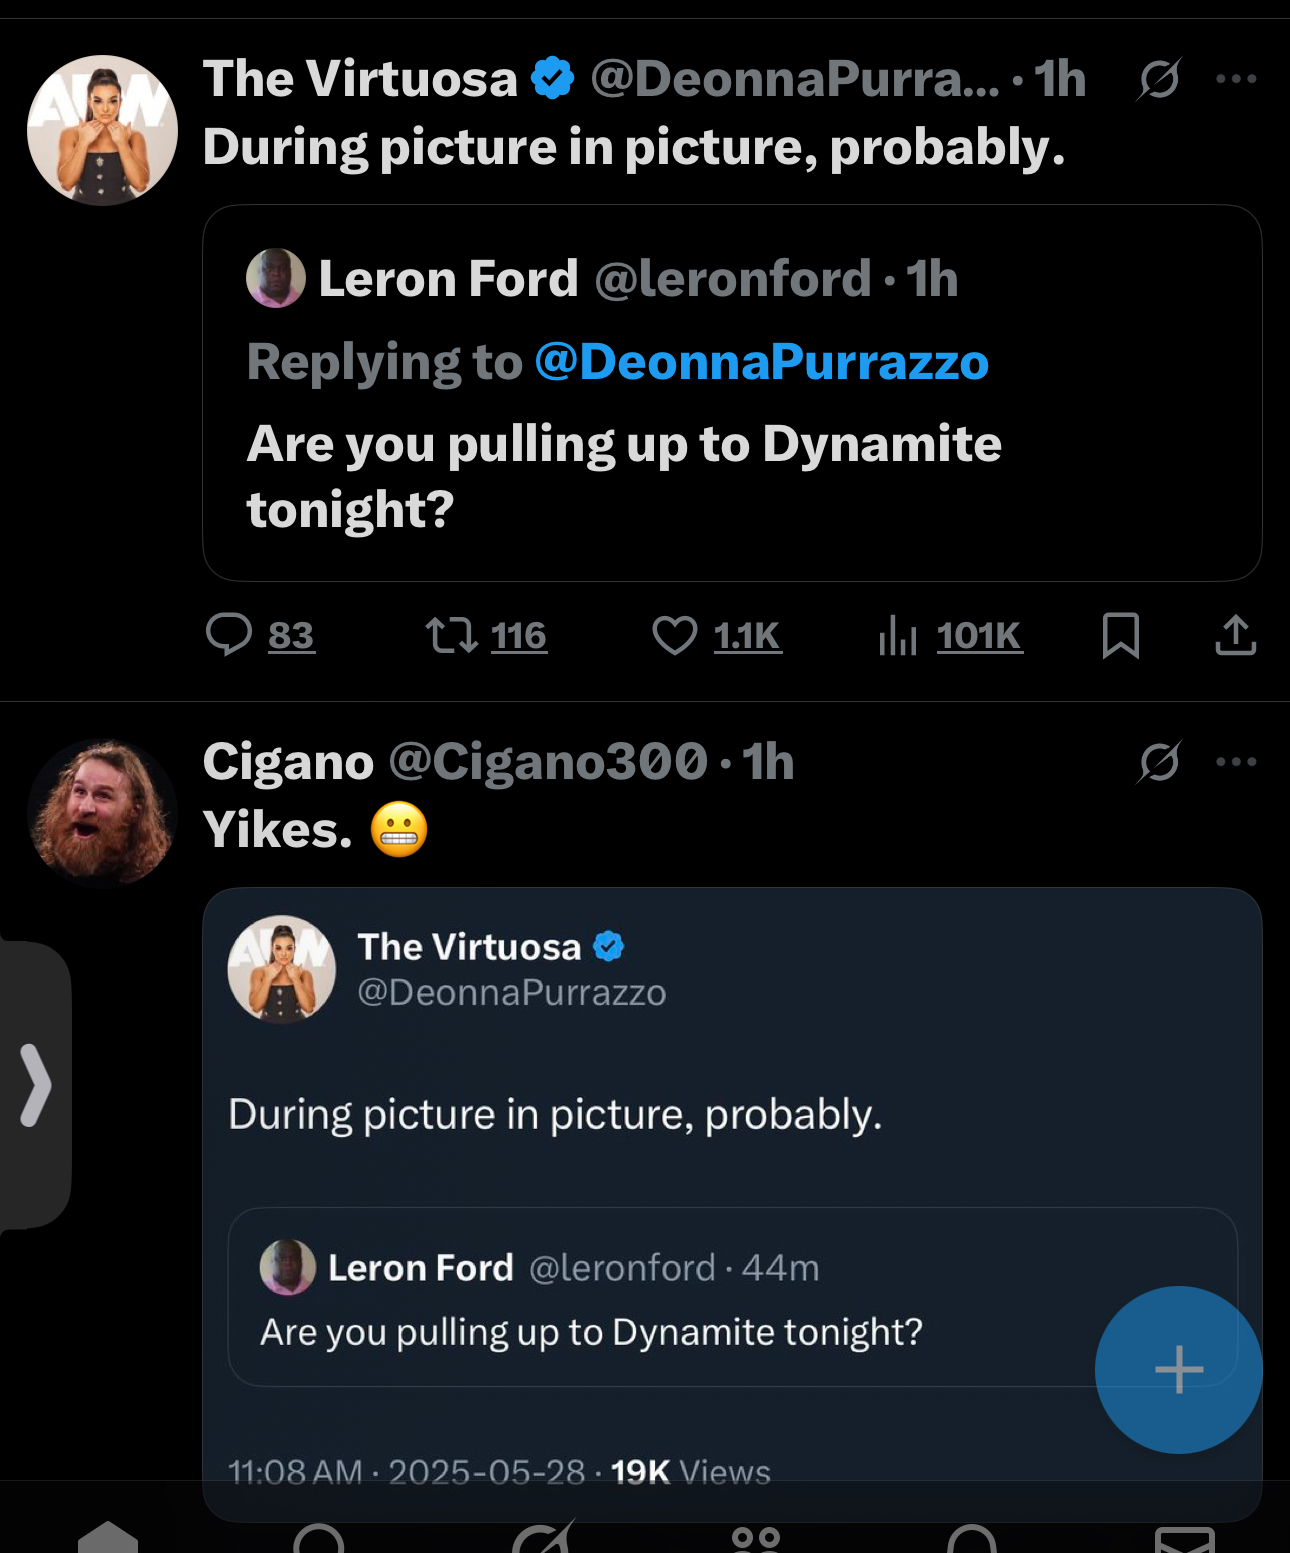Open Grok icon on The Virtuosa's tweet
This screenshot has height=1553, width=1290.
[x=1159, y=79]
